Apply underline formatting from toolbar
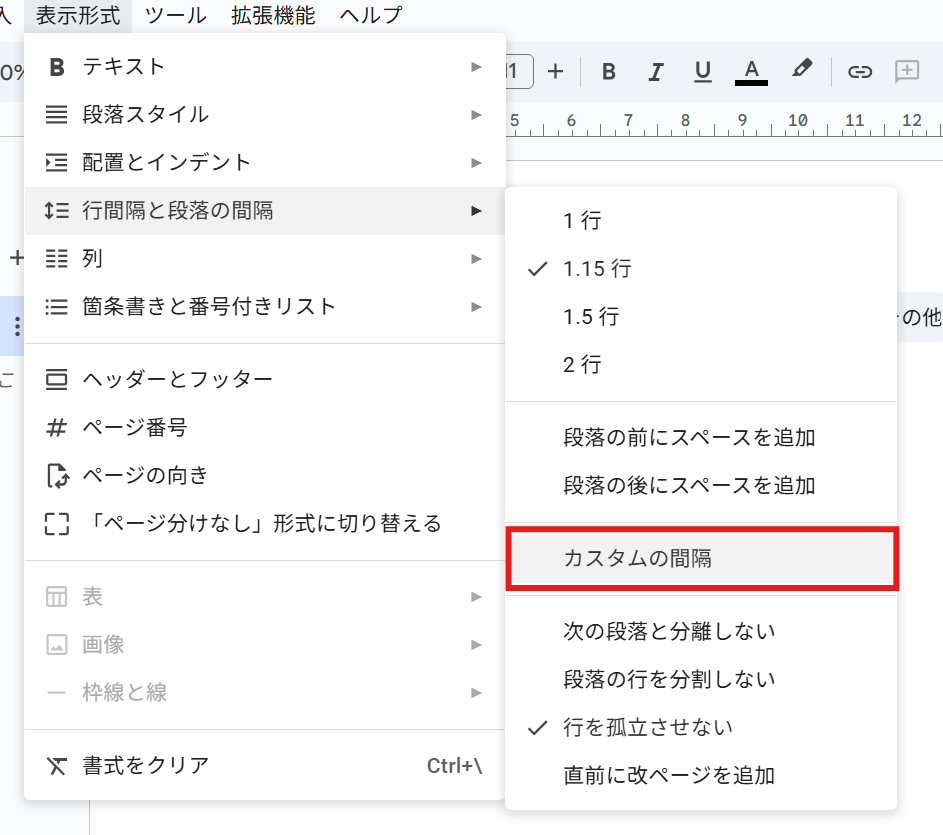This screenshot has width=943, height=835. [703, 71]
